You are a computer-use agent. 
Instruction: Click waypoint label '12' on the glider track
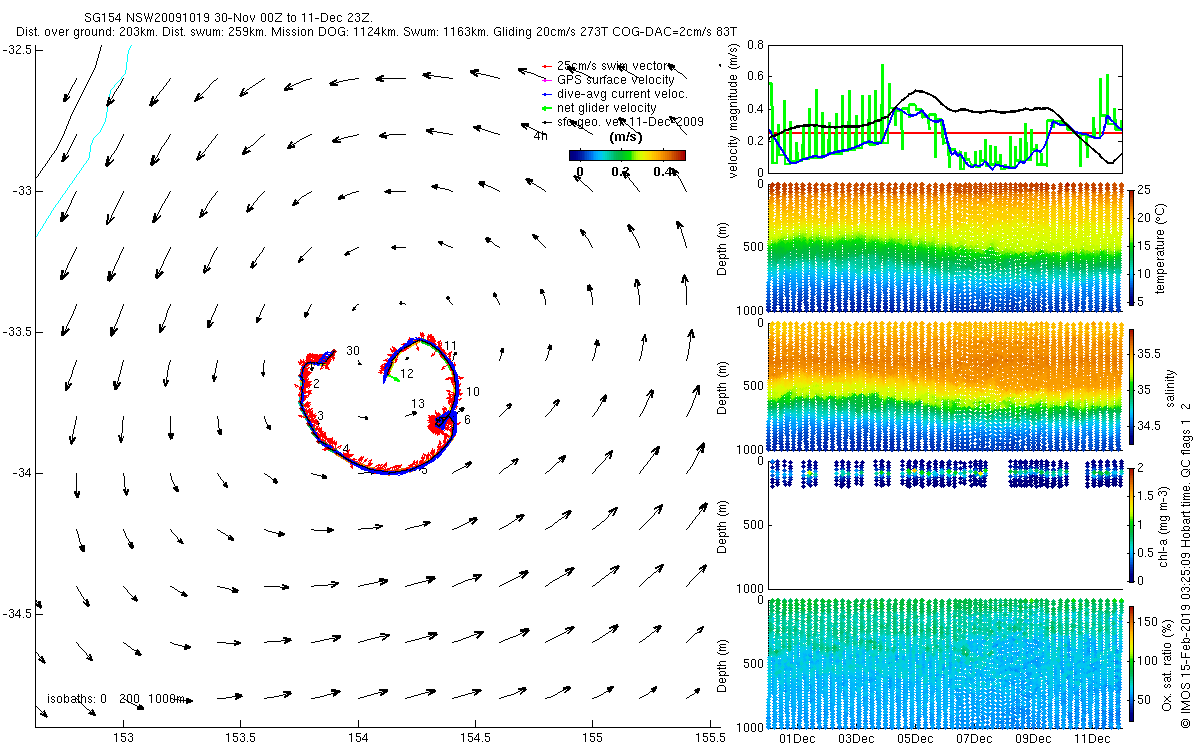click(407, 373)
